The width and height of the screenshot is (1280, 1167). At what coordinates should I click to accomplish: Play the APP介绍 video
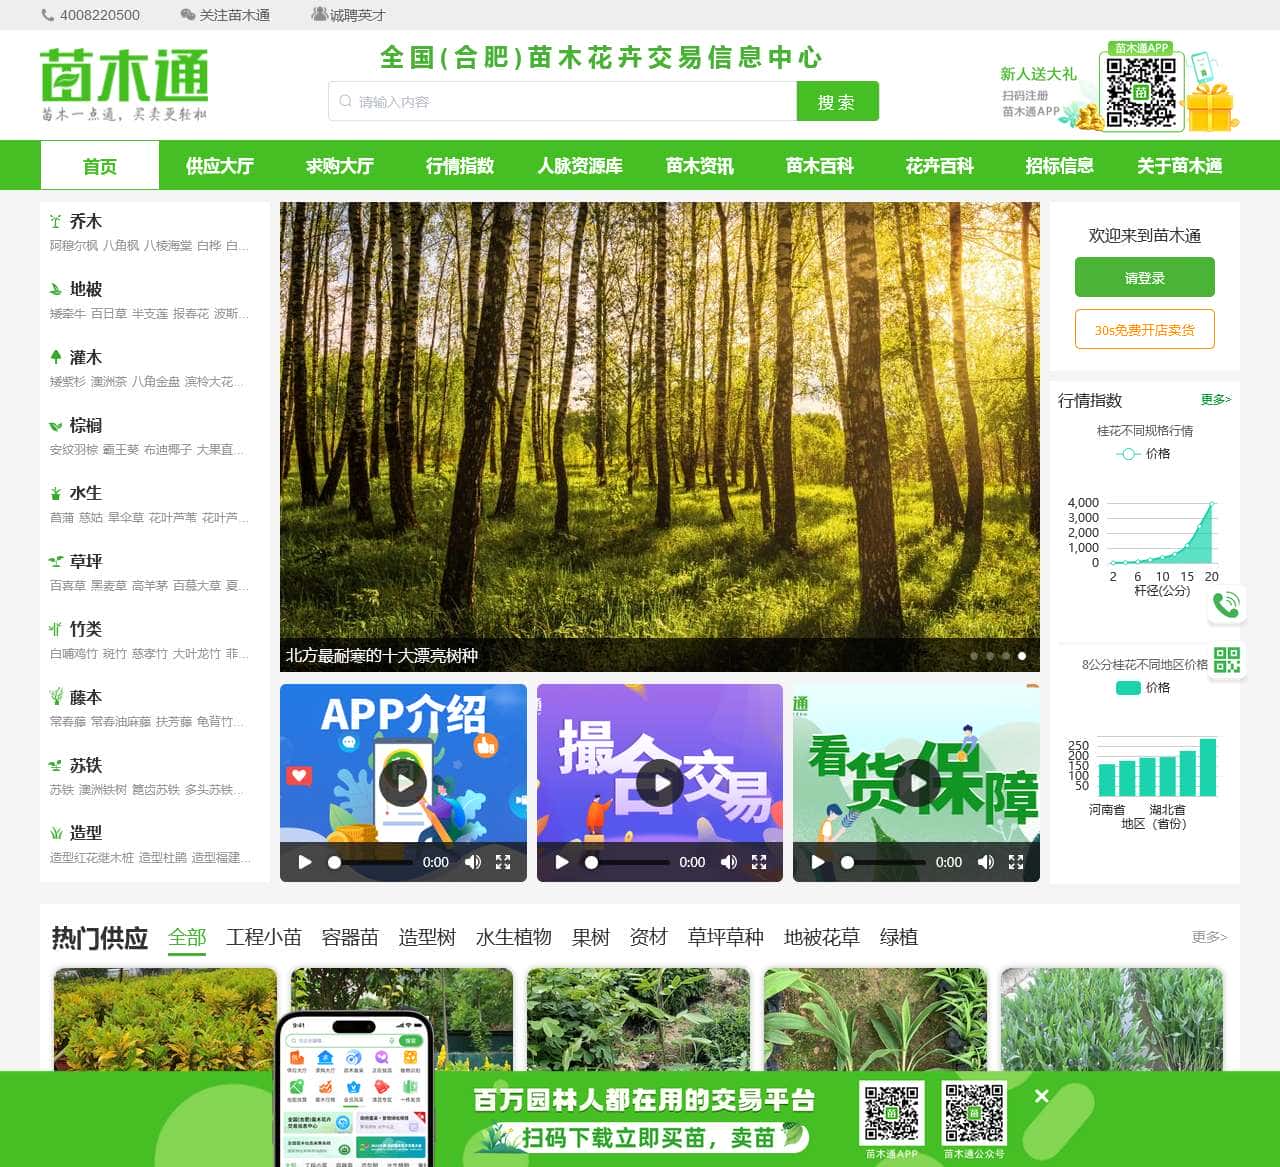coord(403,783)
